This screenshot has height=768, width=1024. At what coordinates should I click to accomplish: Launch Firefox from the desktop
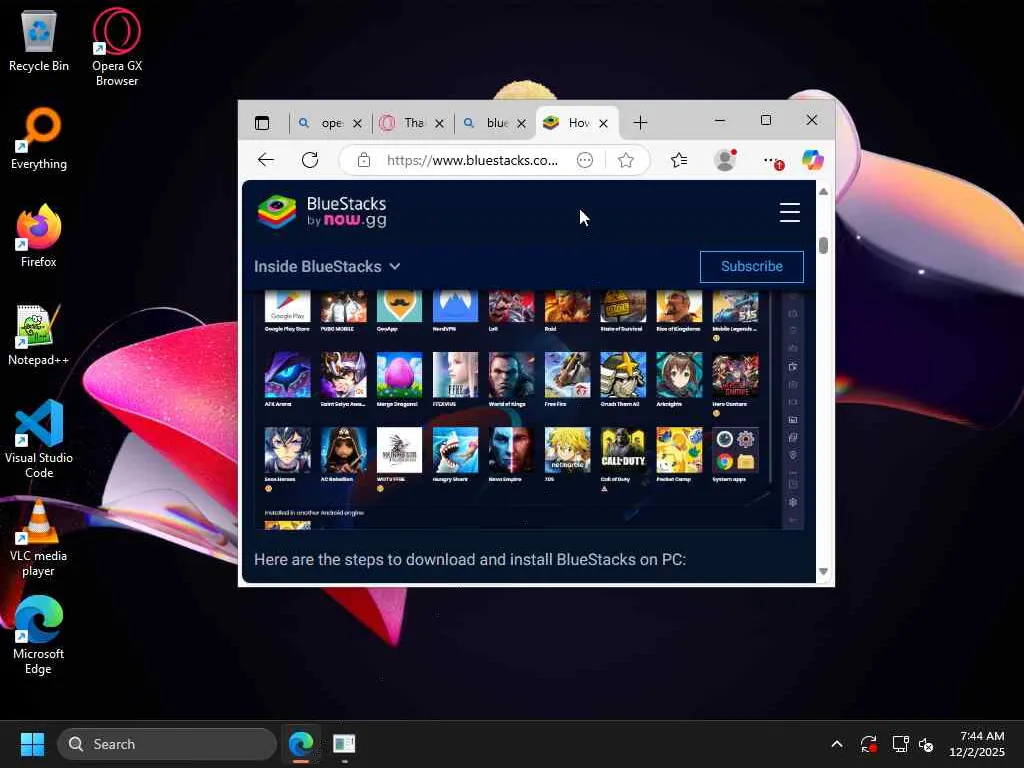coord(39,236)
